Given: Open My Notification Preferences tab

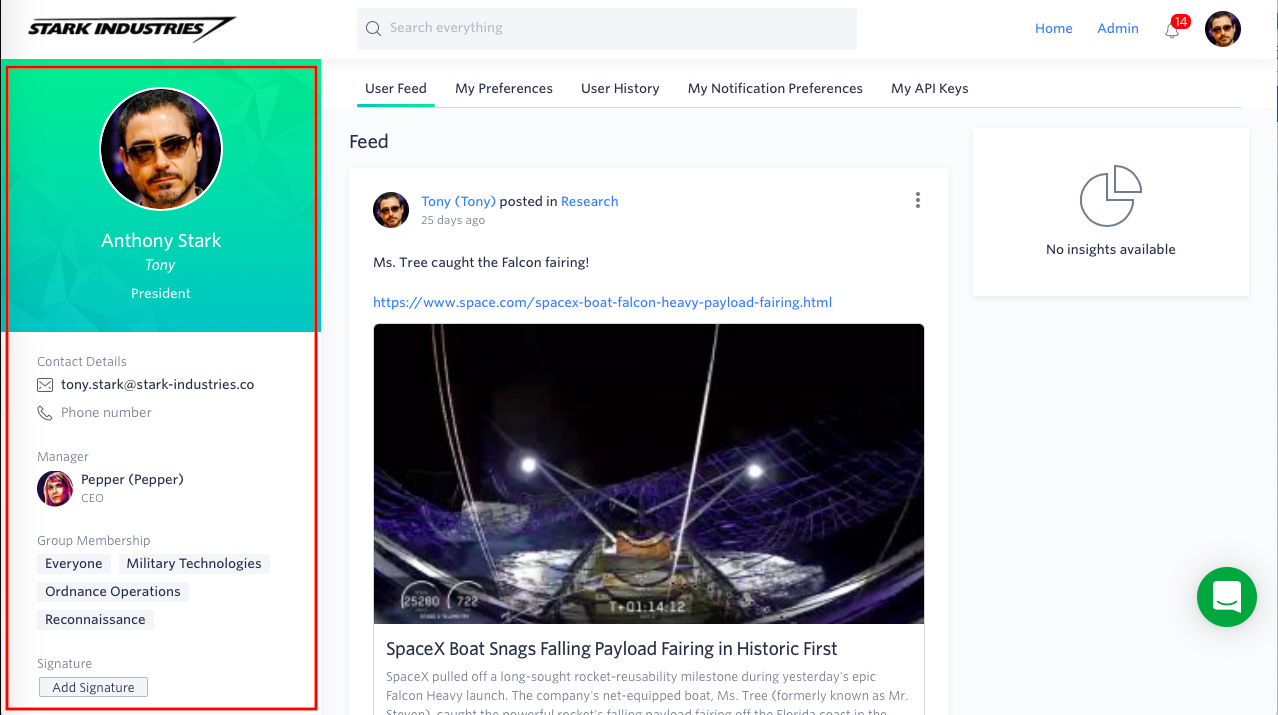Looking at the screenshot, I should point(775,88).
